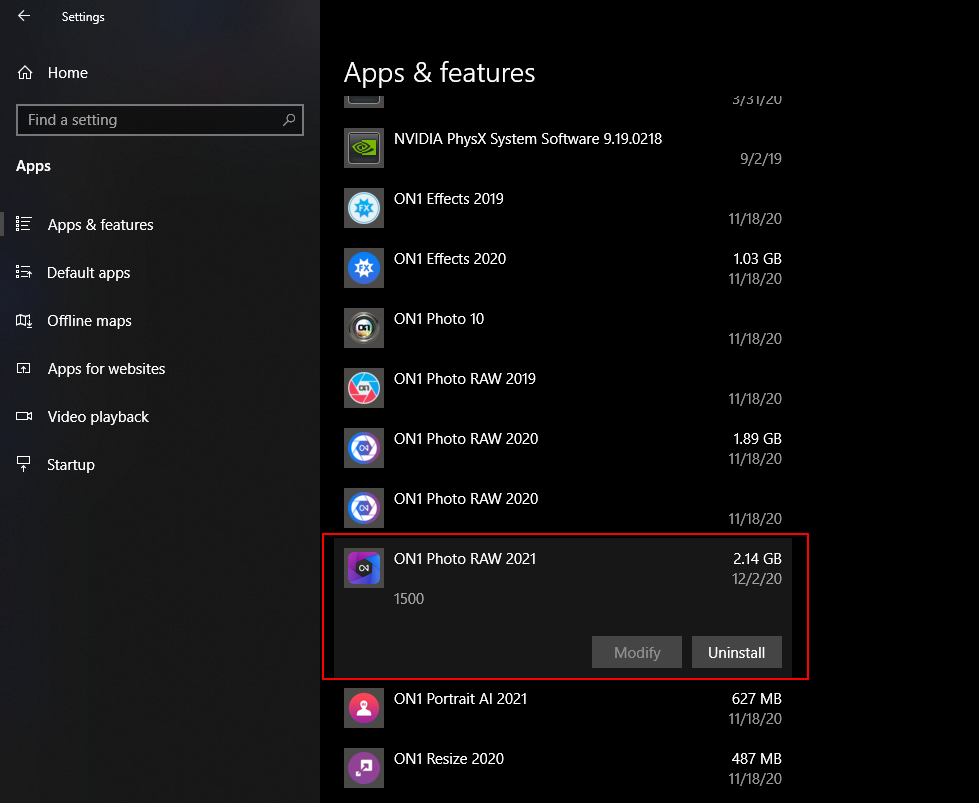Go back using the back arrow
Viewport: 979px width, 803px height.
(x=24, y=16)
